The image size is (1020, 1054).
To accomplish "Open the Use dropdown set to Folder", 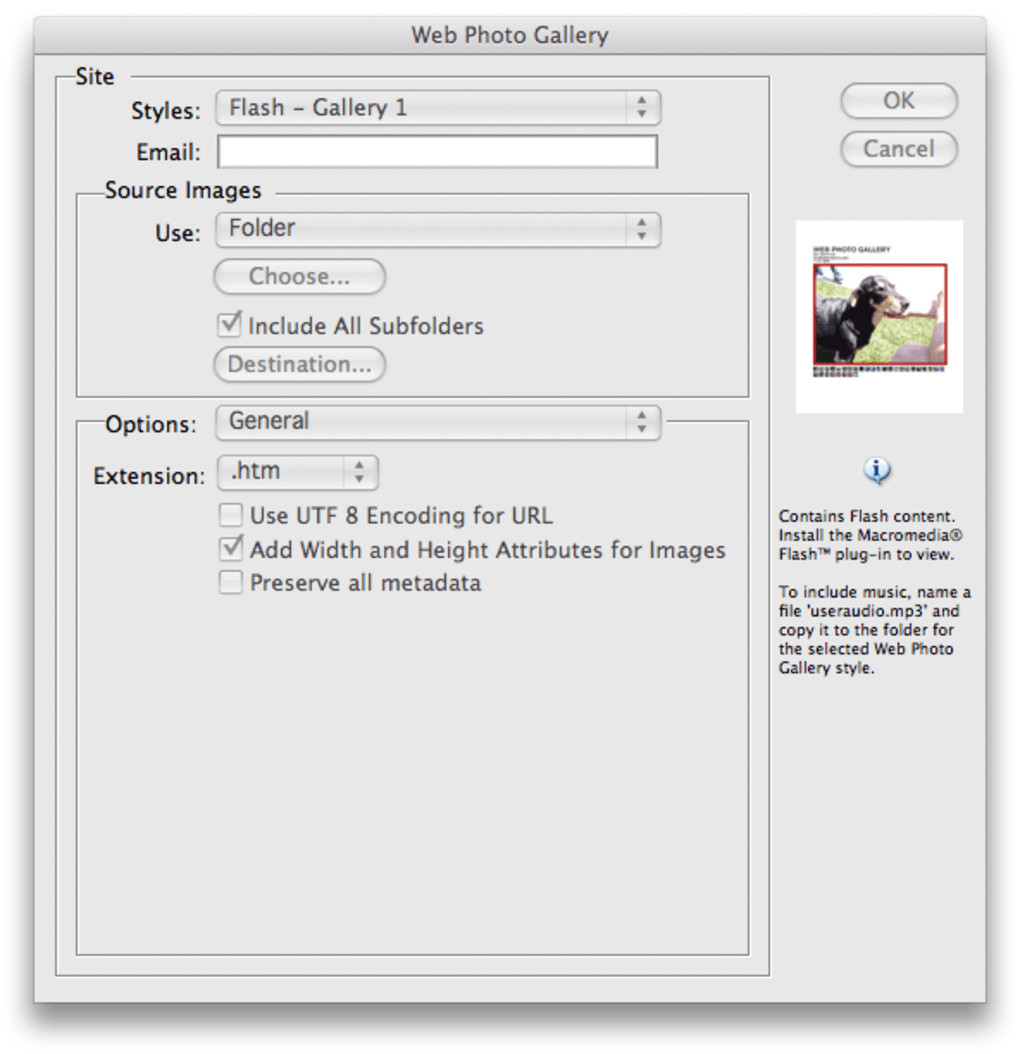I will click(438, 229).
